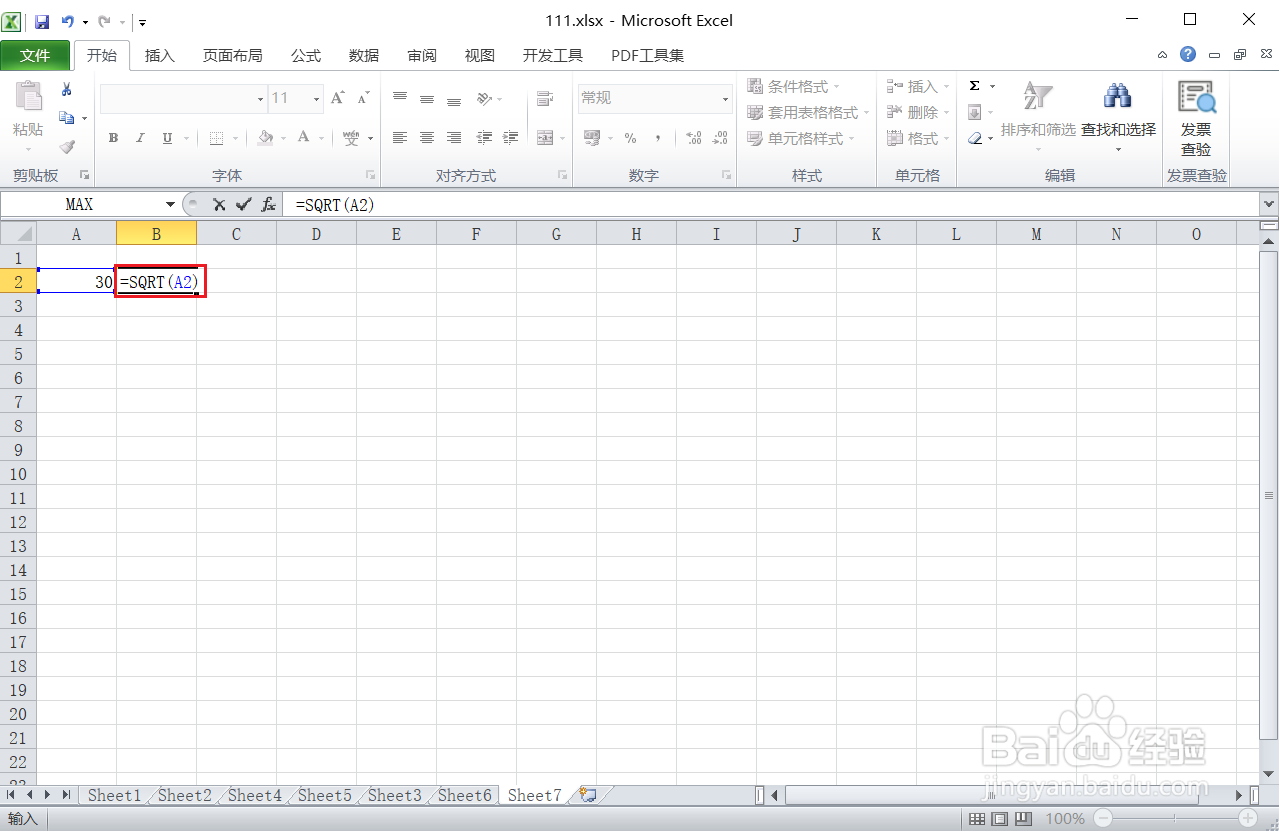This screenshot has height=831, width=1279.
Task: Click the Copy icon in clipboard group
Action: click(66, 118)
